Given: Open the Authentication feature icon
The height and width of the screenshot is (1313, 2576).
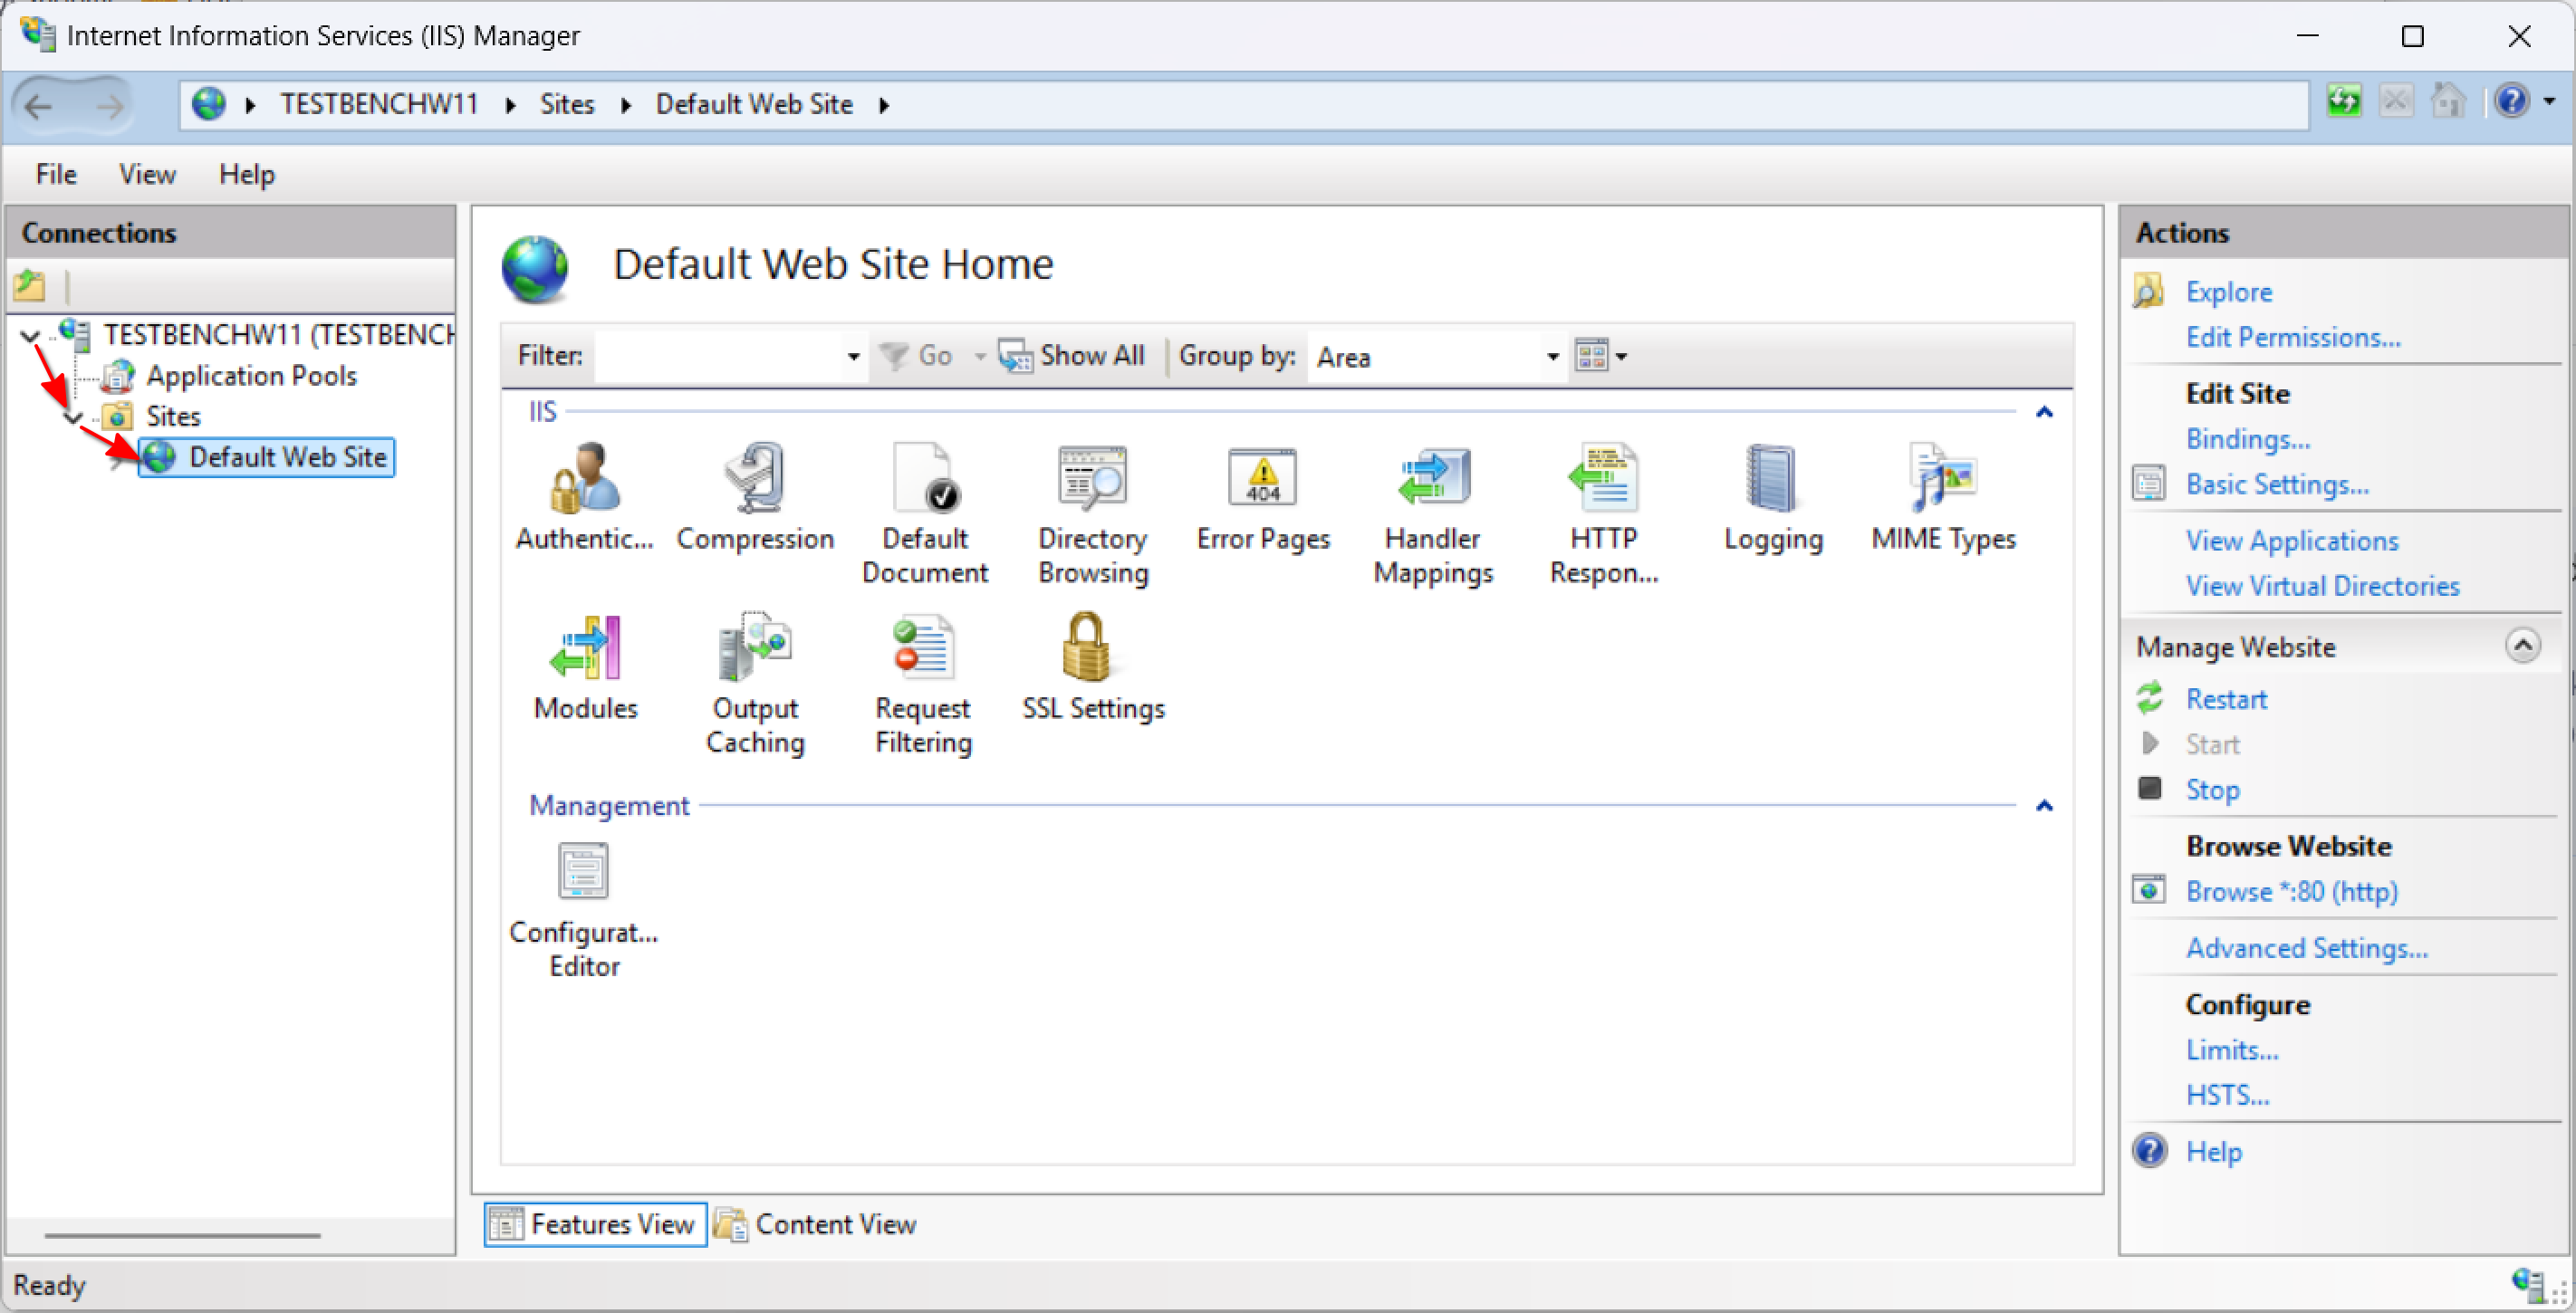Looking at the screenshot, I should (585, 479).
